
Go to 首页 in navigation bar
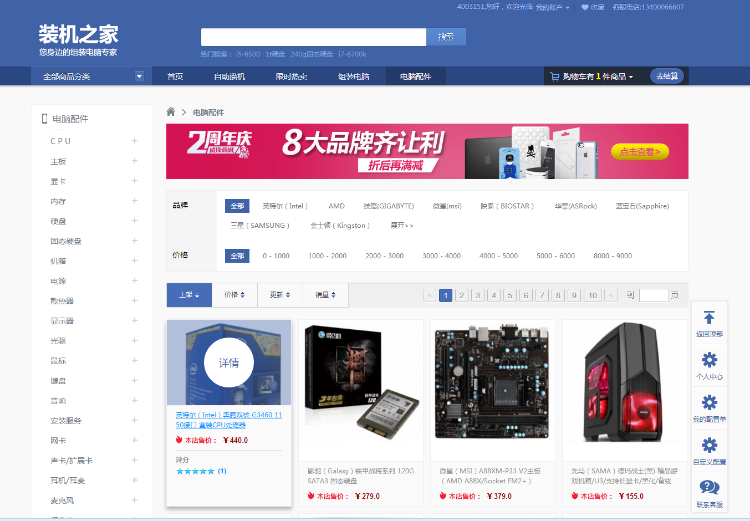click(175, 76)
